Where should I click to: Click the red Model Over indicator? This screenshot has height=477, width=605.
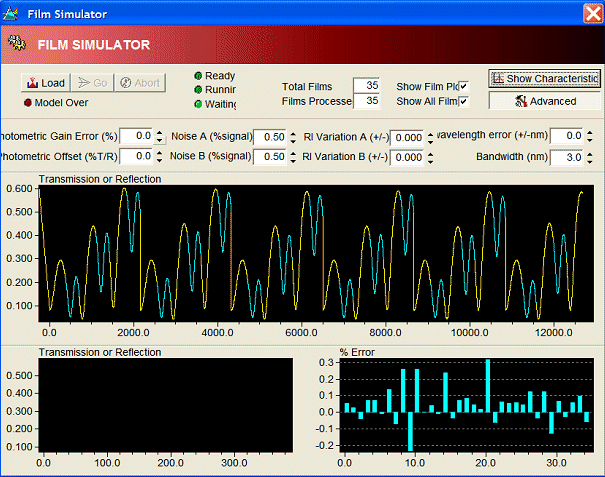coord(28,103)
